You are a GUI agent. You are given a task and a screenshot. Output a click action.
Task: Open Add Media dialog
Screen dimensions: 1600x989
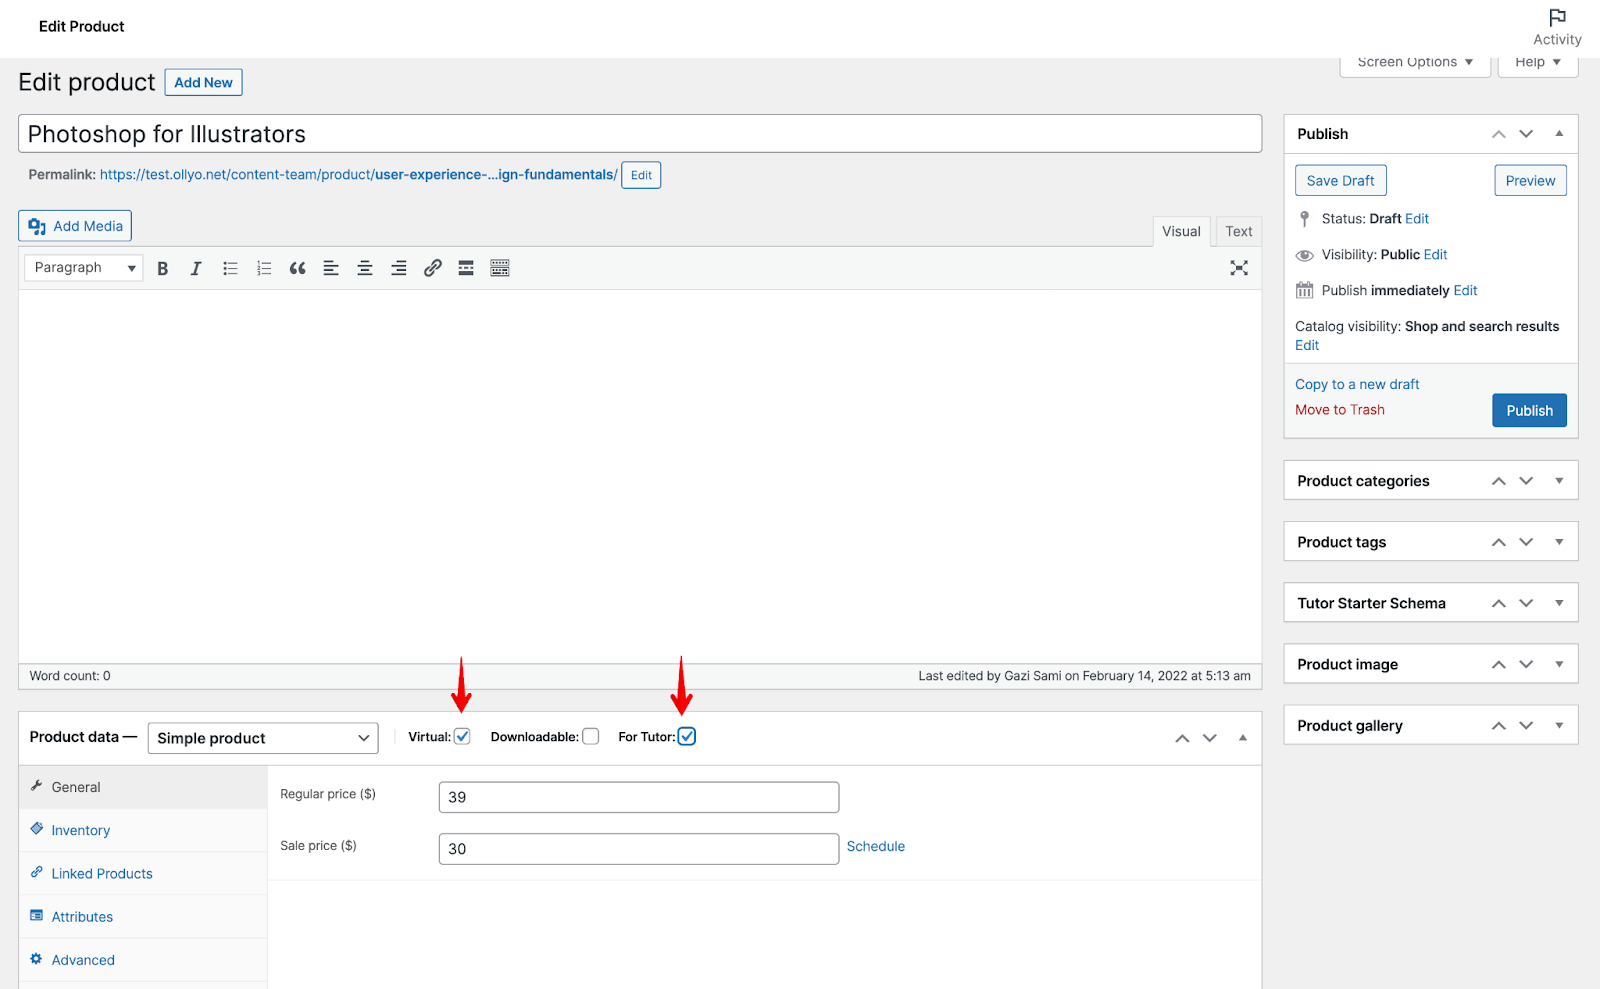point(75,226)
